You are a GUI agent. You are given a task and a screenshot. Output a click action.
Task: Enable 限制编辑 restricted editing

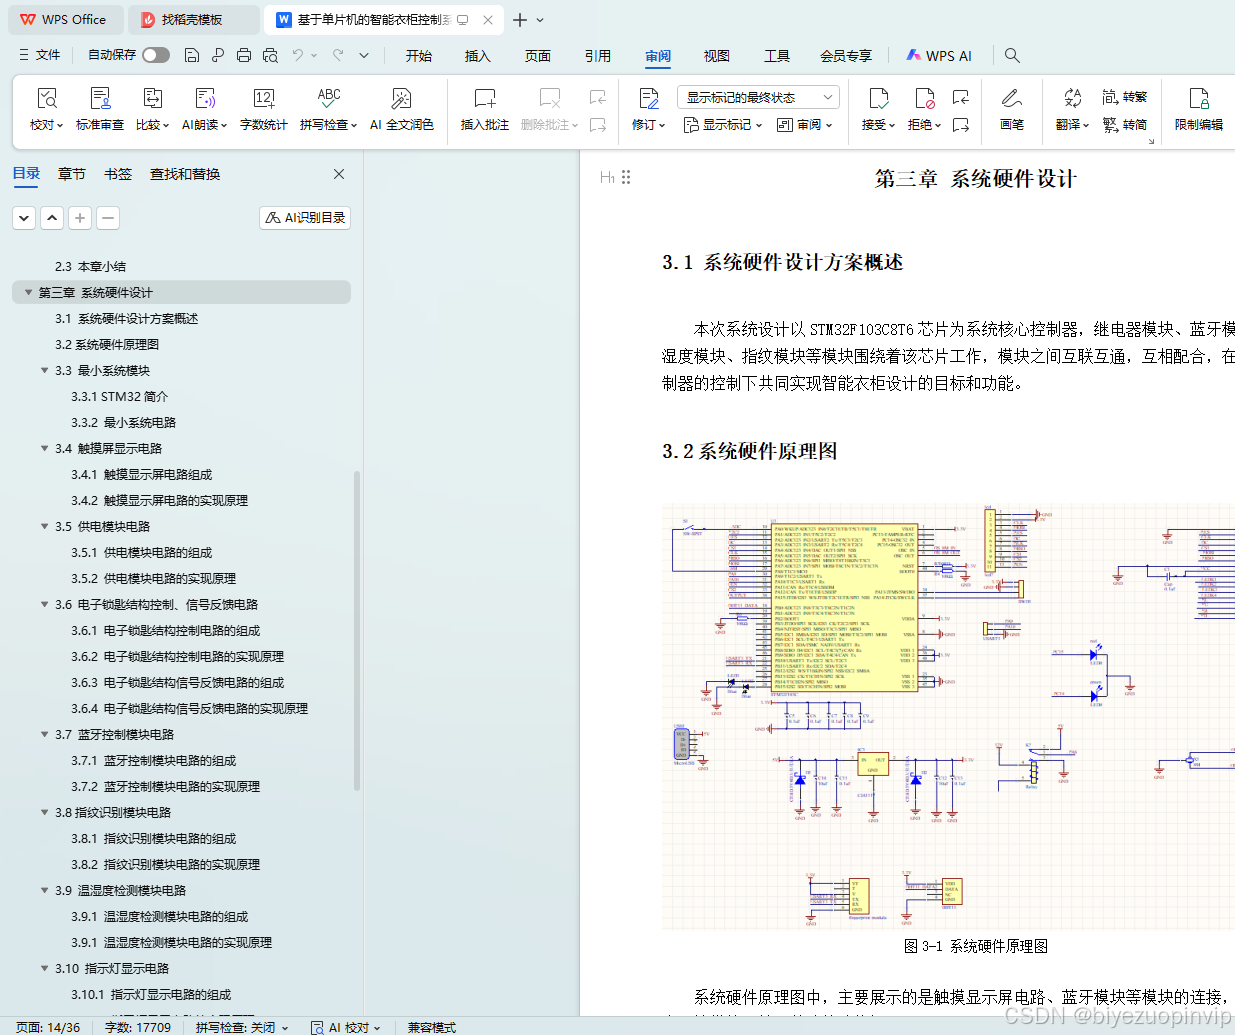pyautogui.click(x=1198, y=110)
